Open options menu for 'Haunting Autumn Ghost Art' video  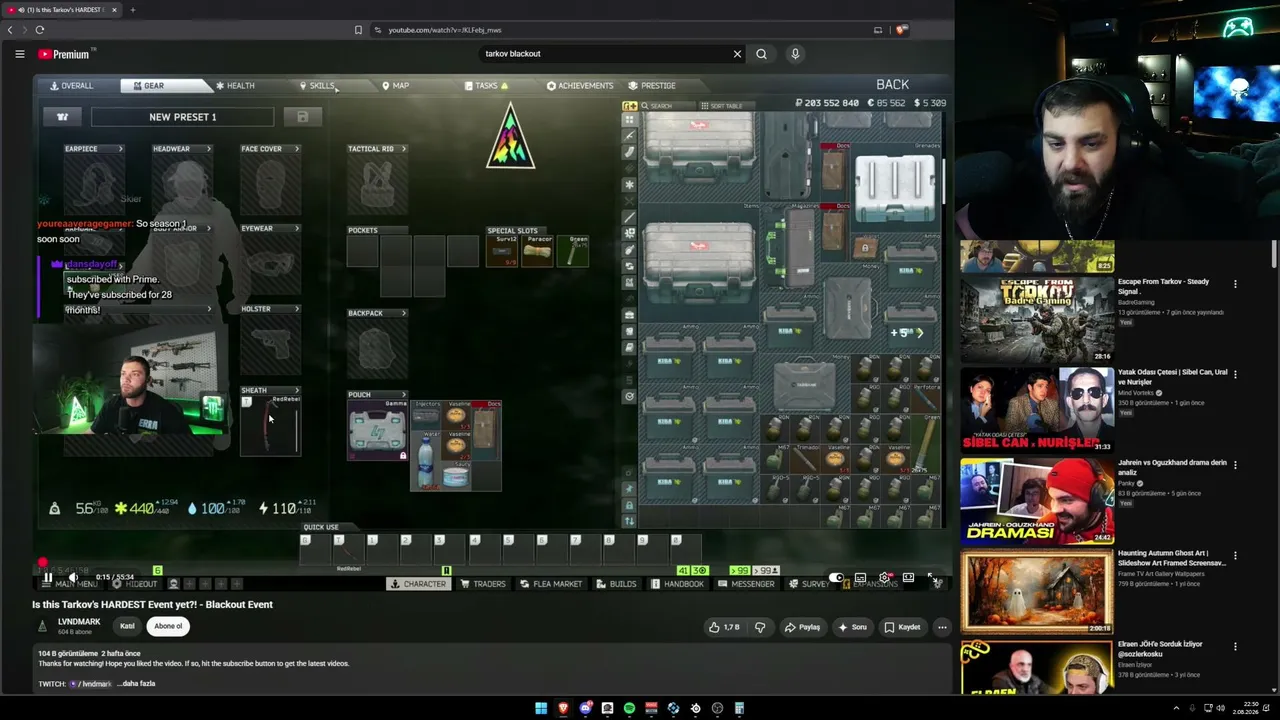1235,556
